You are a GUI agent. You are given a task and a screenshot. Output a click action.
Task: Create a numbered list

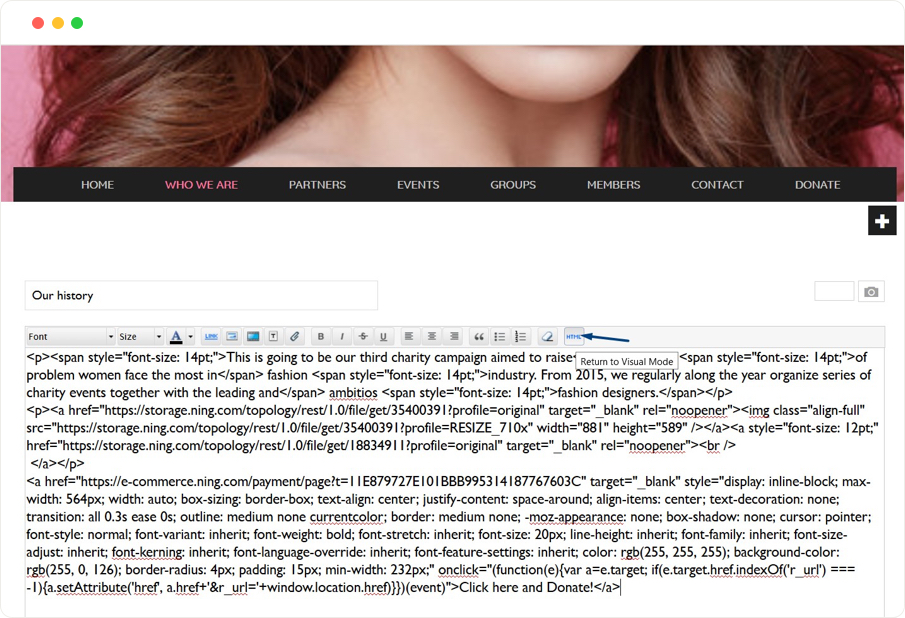(x=521, y=336)
